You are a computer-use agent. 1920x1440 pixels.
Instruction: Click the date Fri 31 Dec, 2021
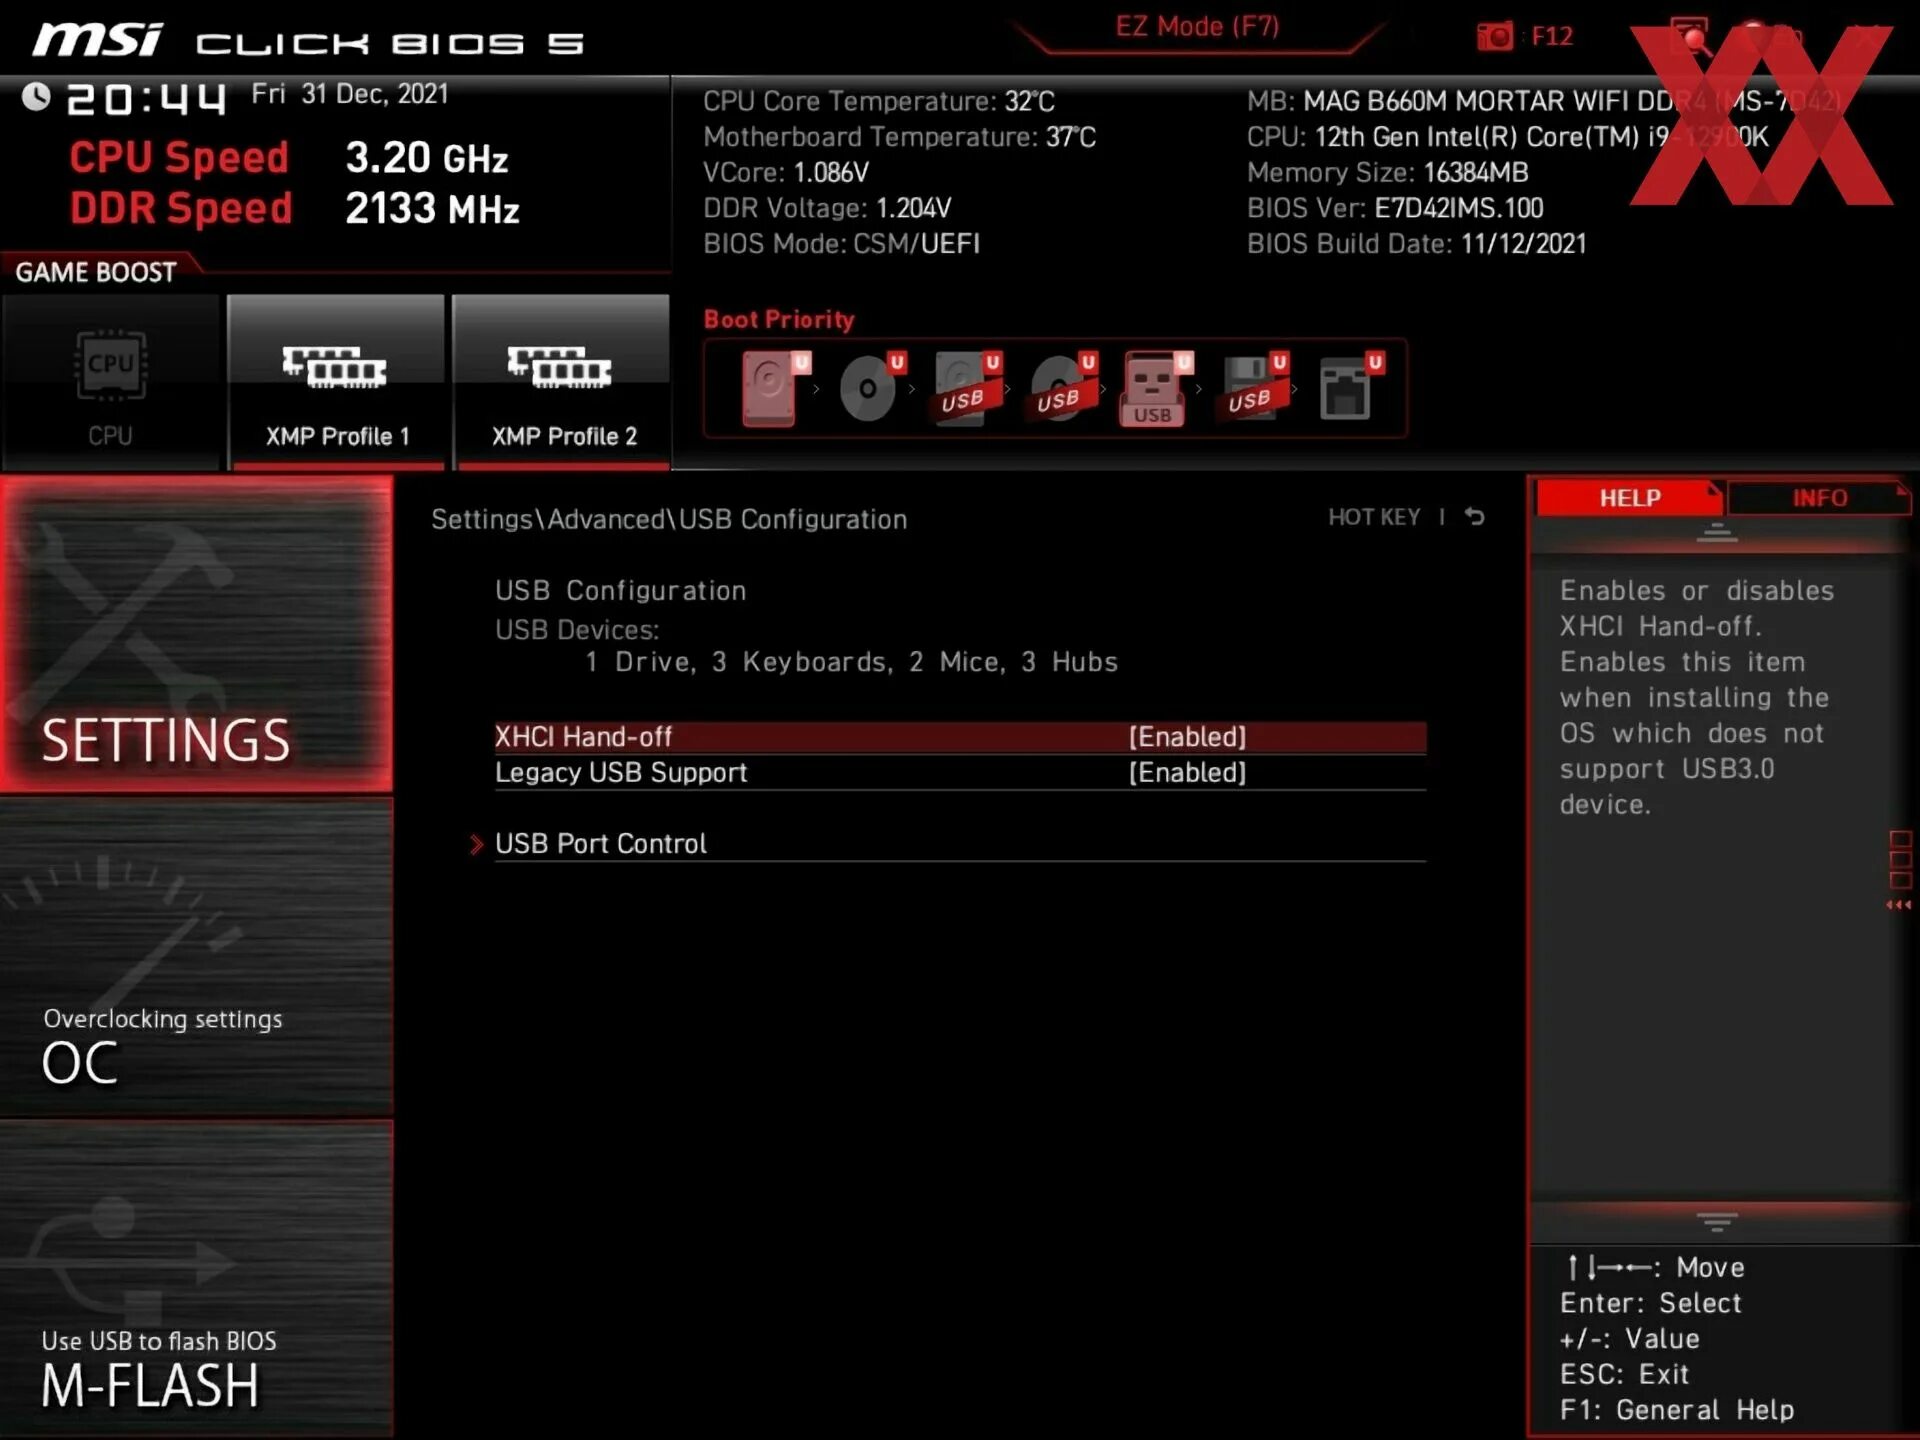(x=350, y=94)
